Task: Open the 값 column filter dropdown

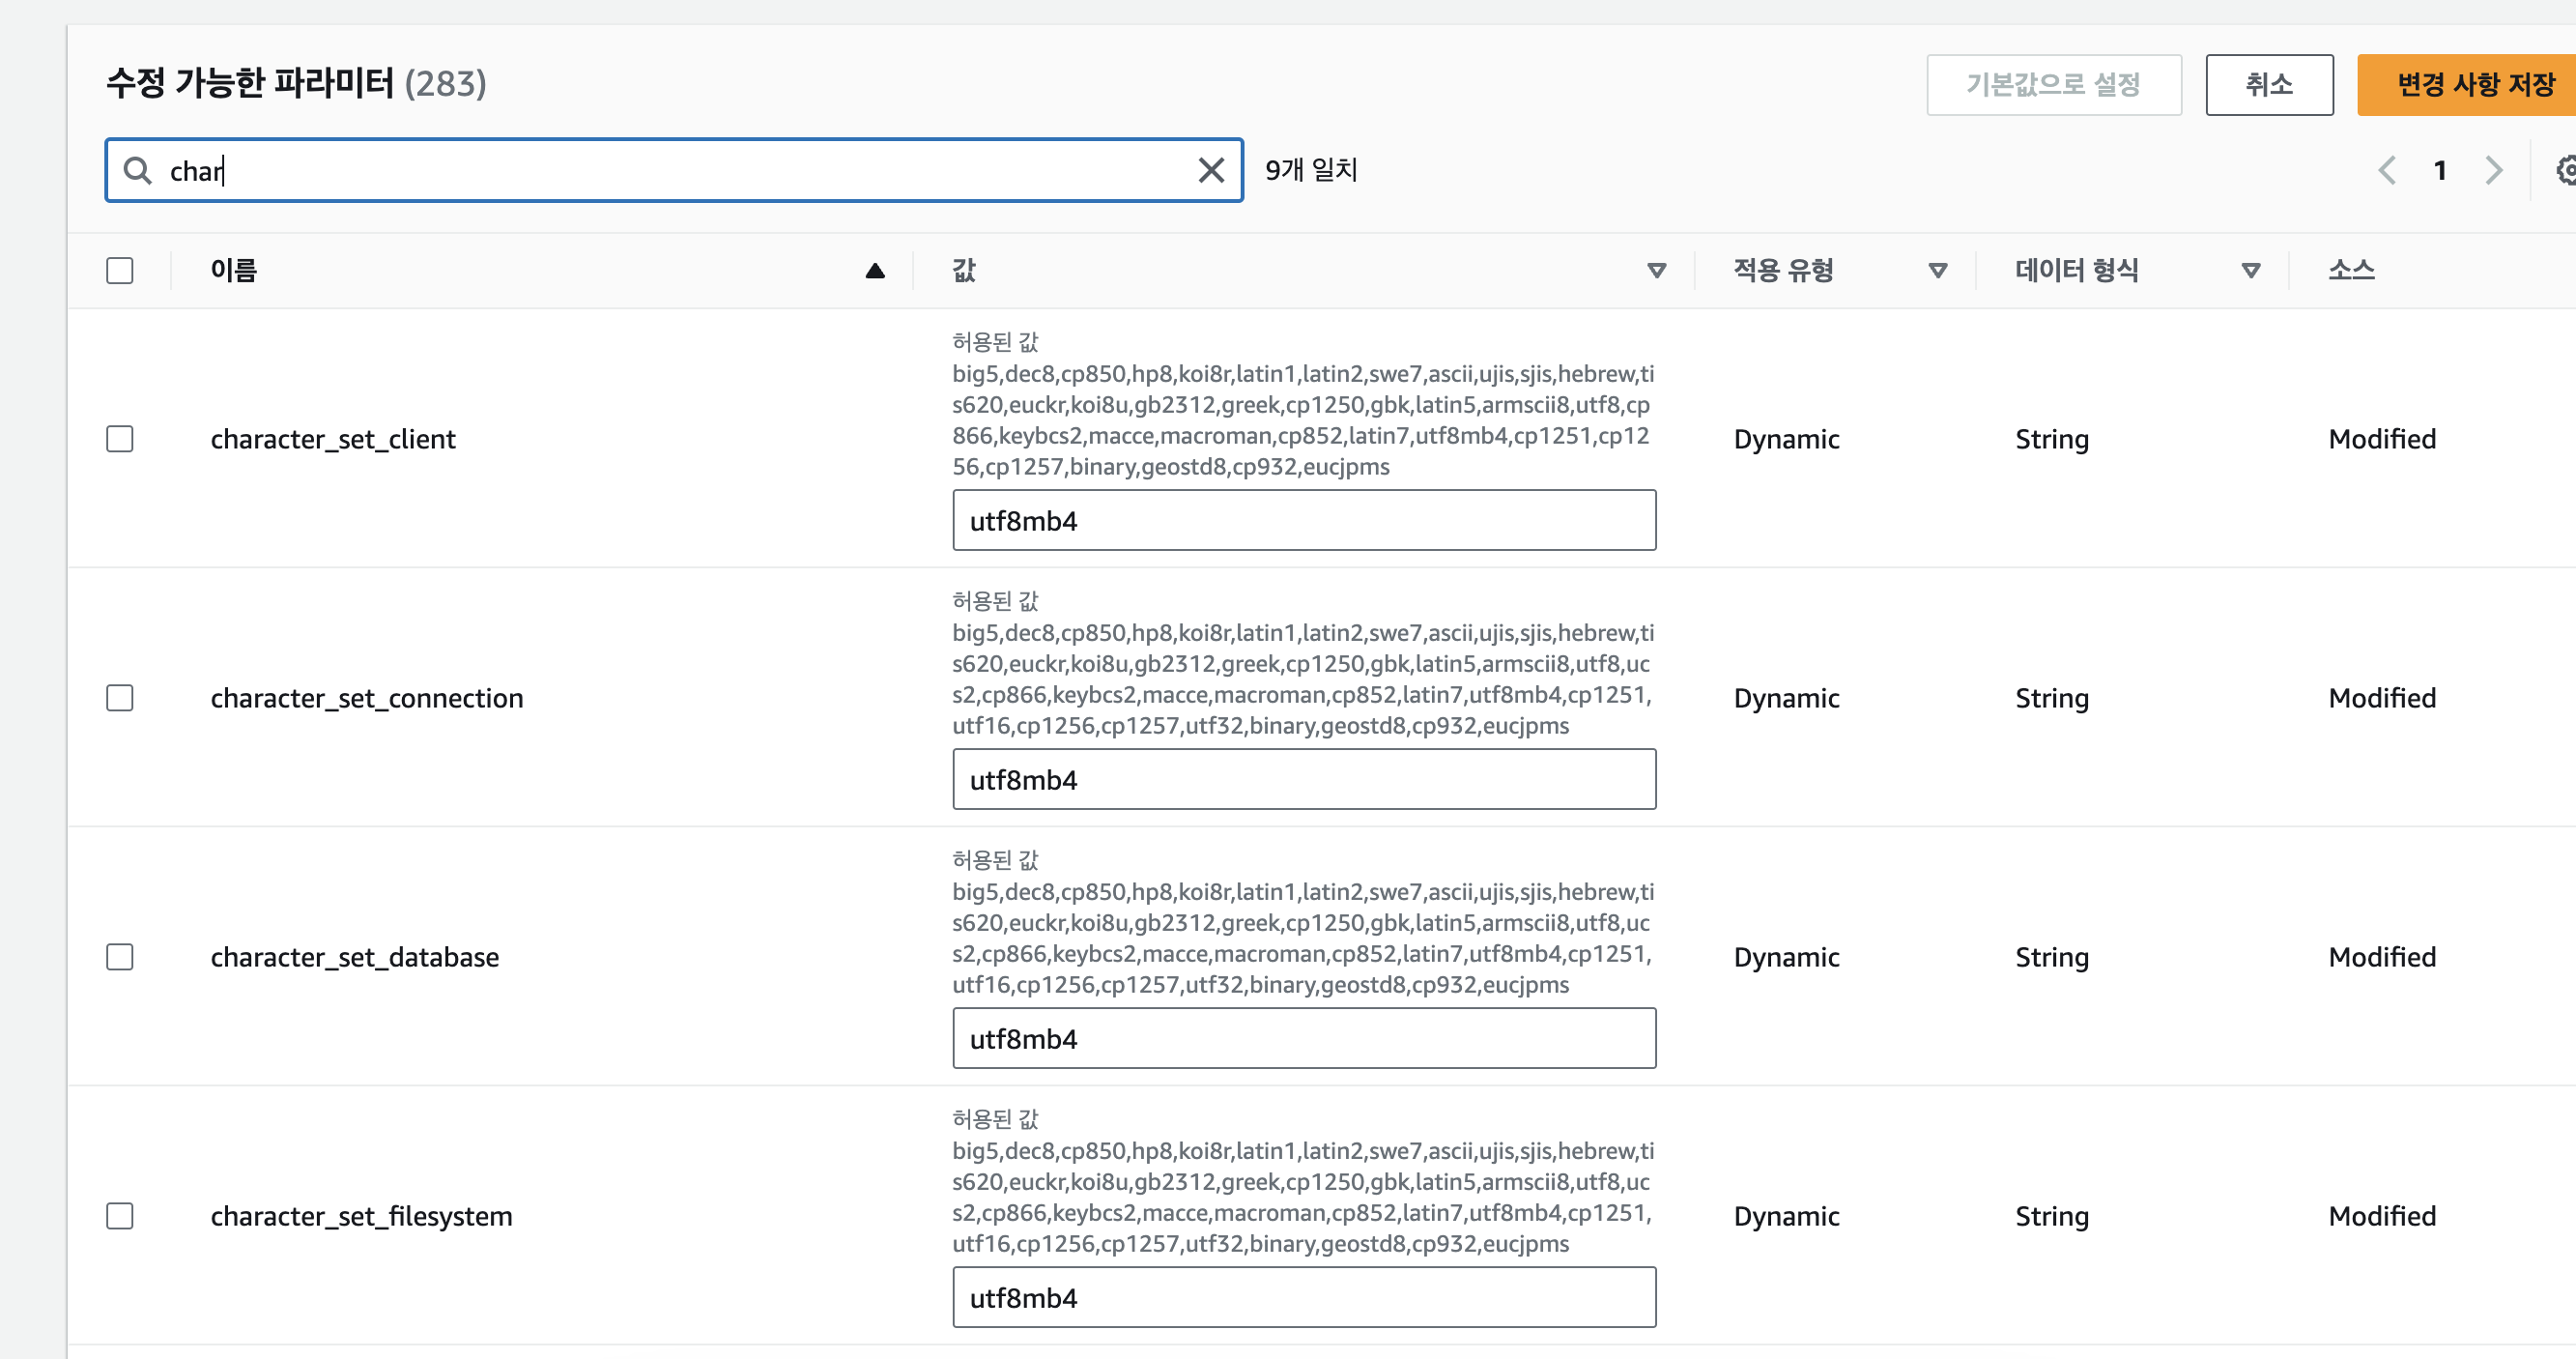Action: point(1656,271)
